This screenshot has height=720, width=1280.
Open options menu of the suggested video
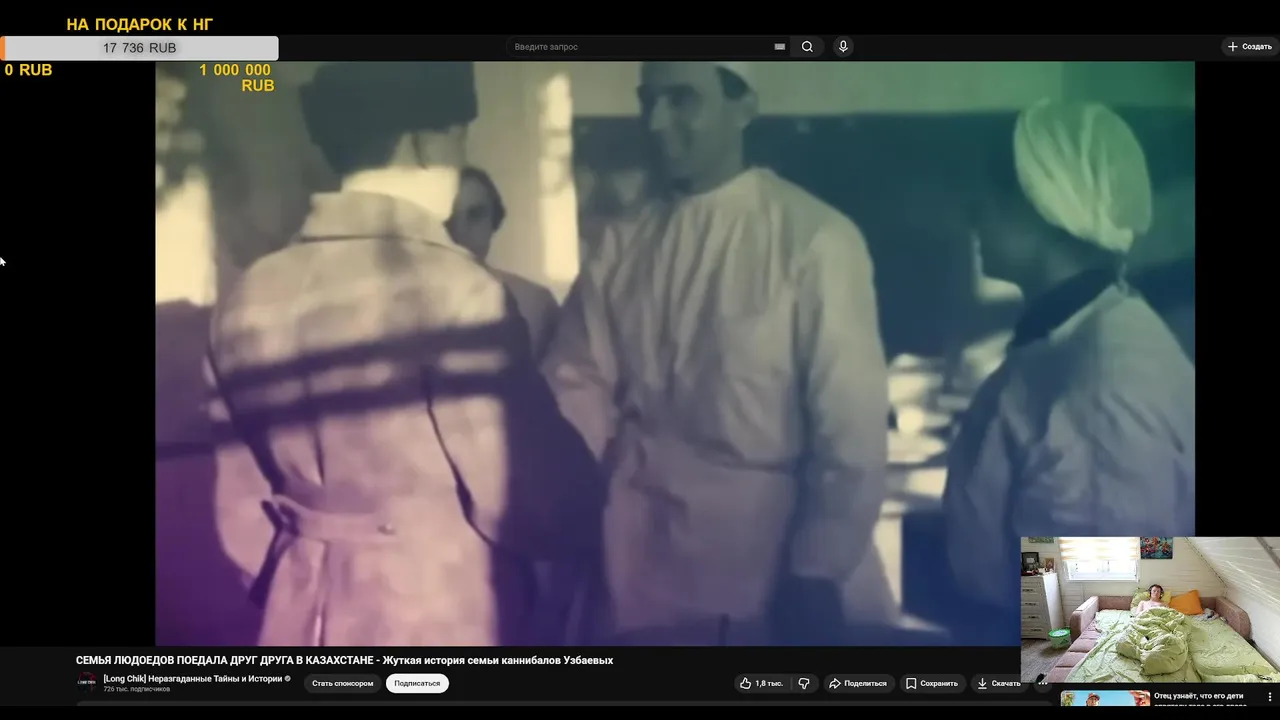point(1270,697)
